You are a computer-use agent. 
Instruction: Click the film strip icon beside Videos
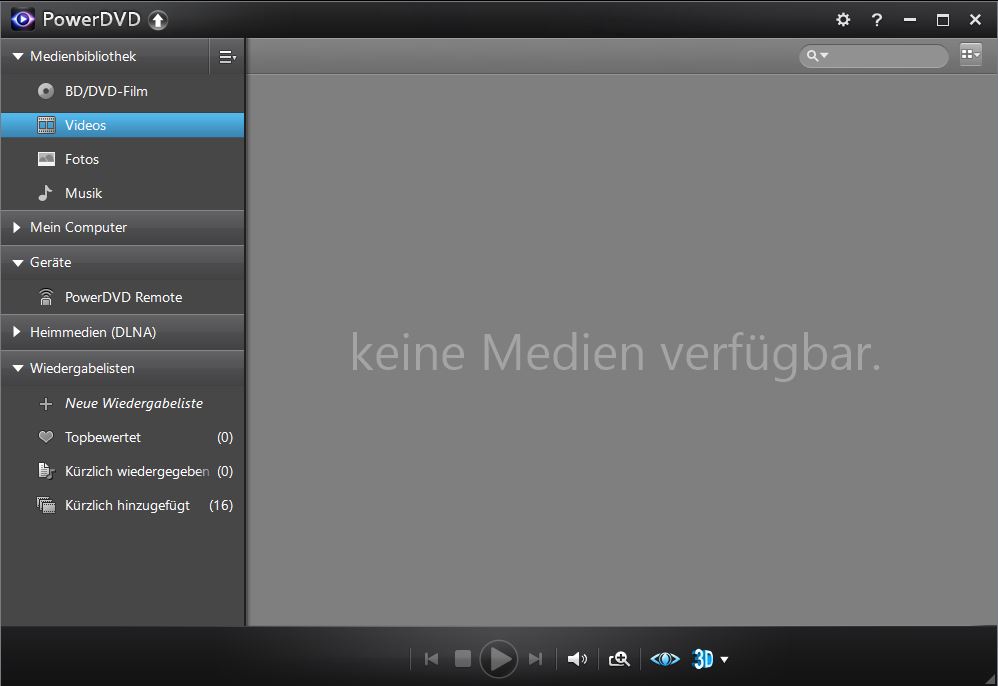point(46,125)
